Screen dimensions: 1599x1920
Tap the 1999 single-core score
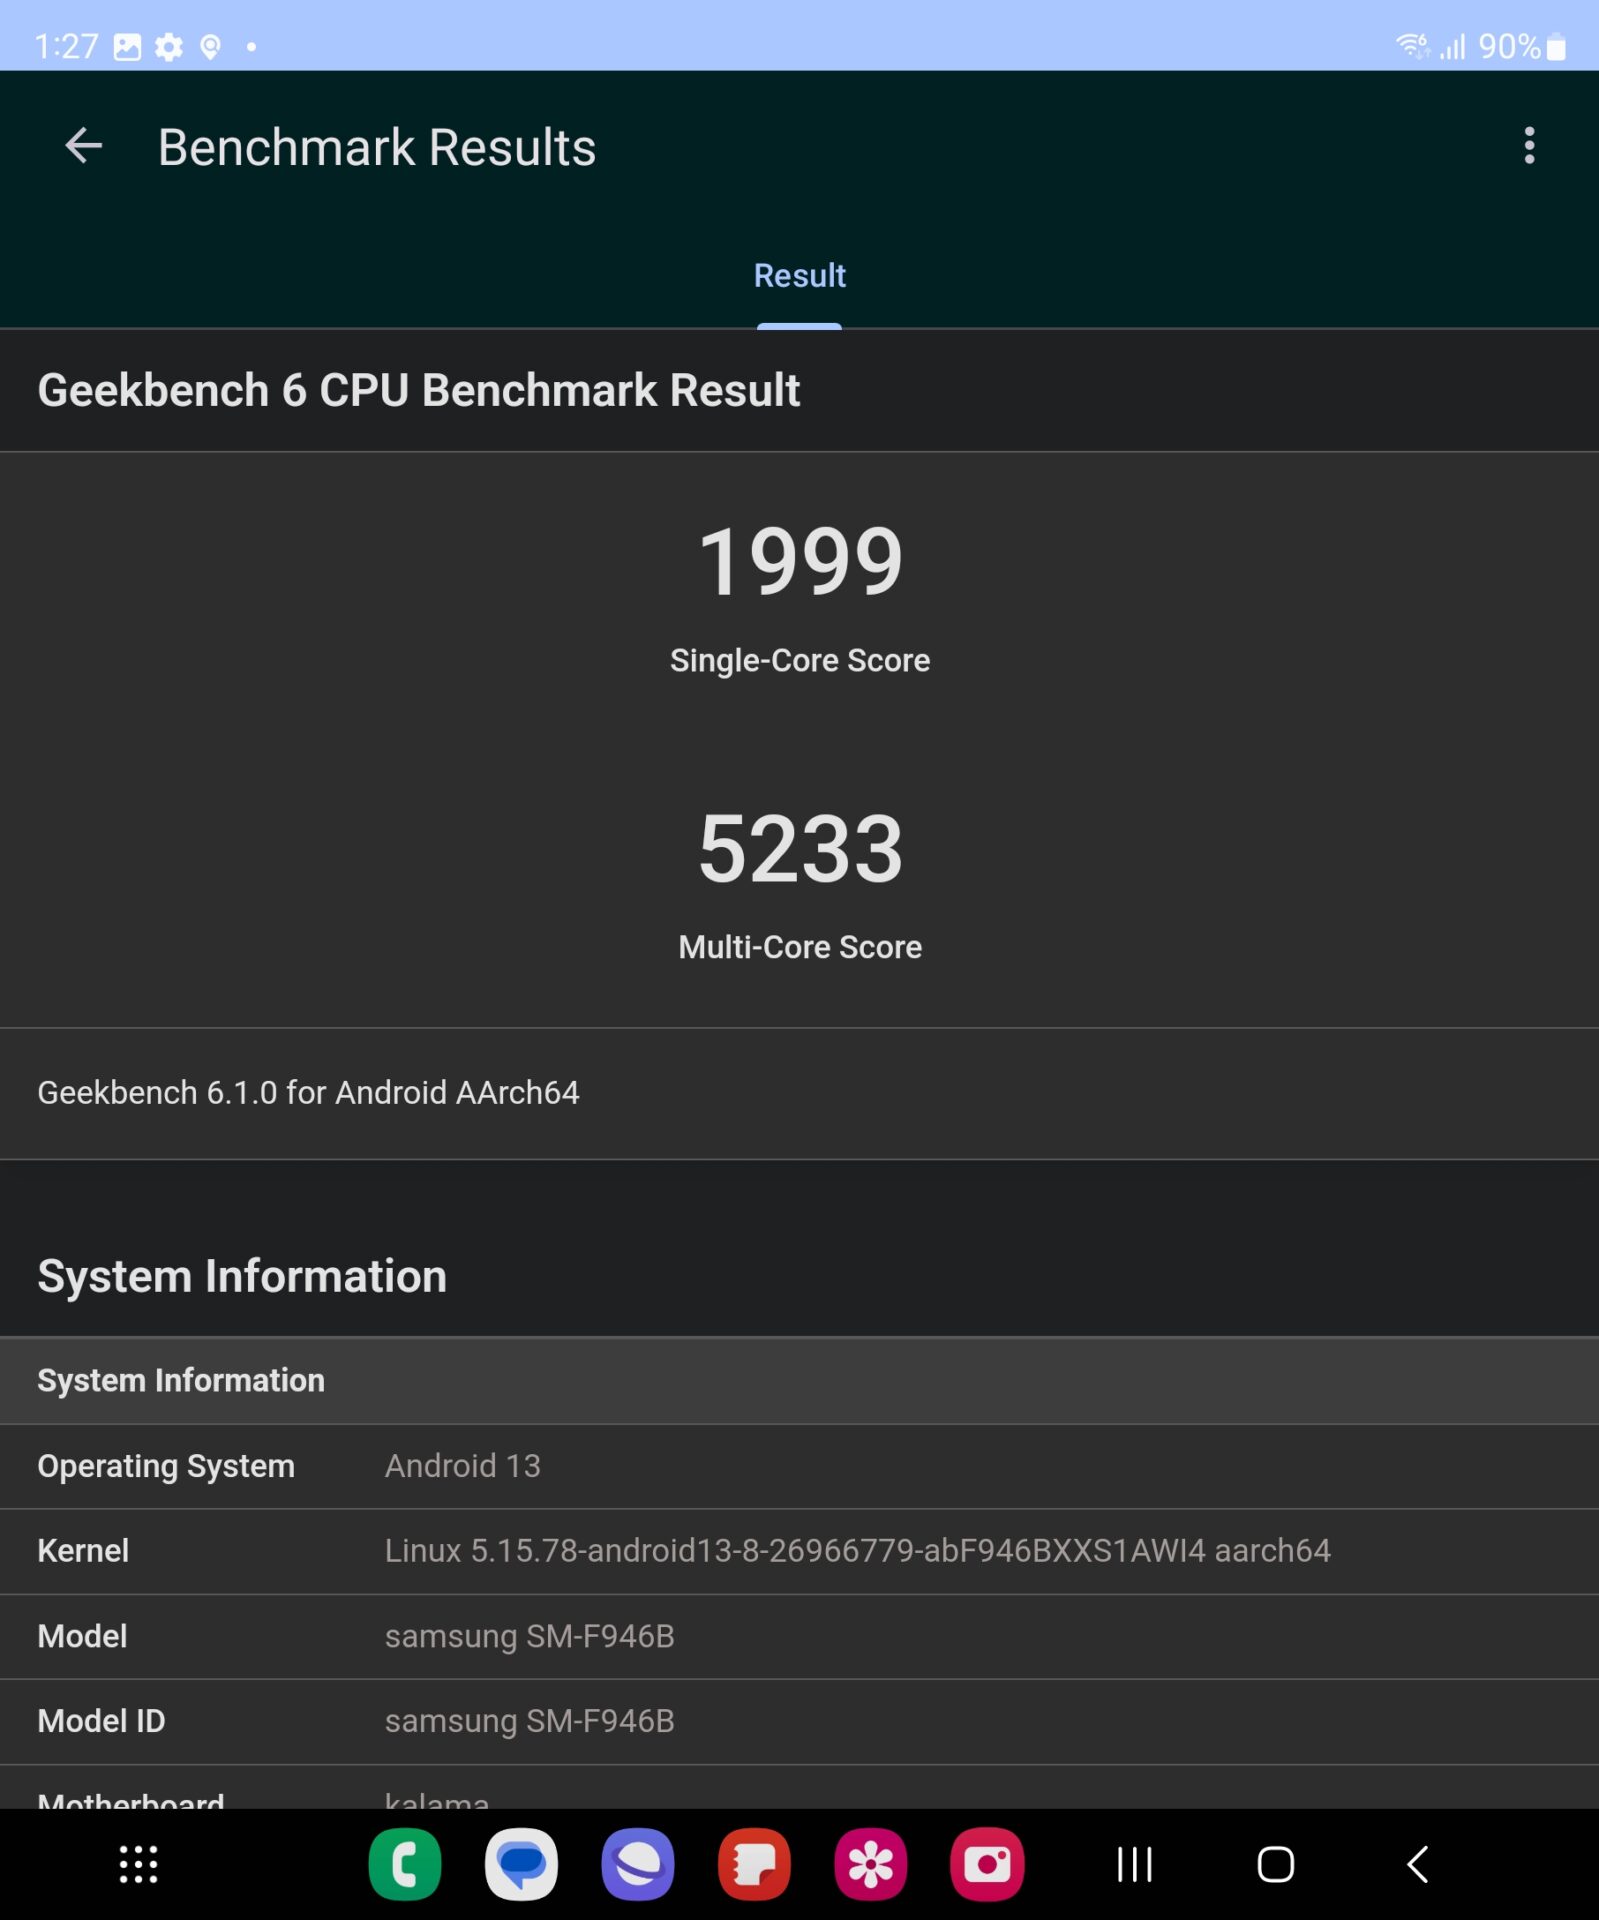click(x=799, y=562)
